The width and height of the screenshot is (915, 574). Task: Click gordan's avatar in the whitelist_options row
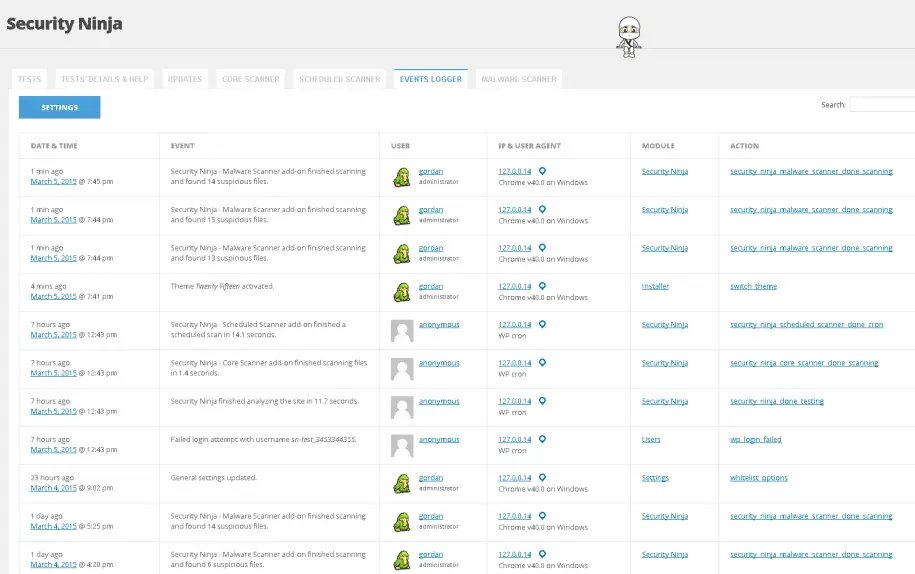click(401, 484)
